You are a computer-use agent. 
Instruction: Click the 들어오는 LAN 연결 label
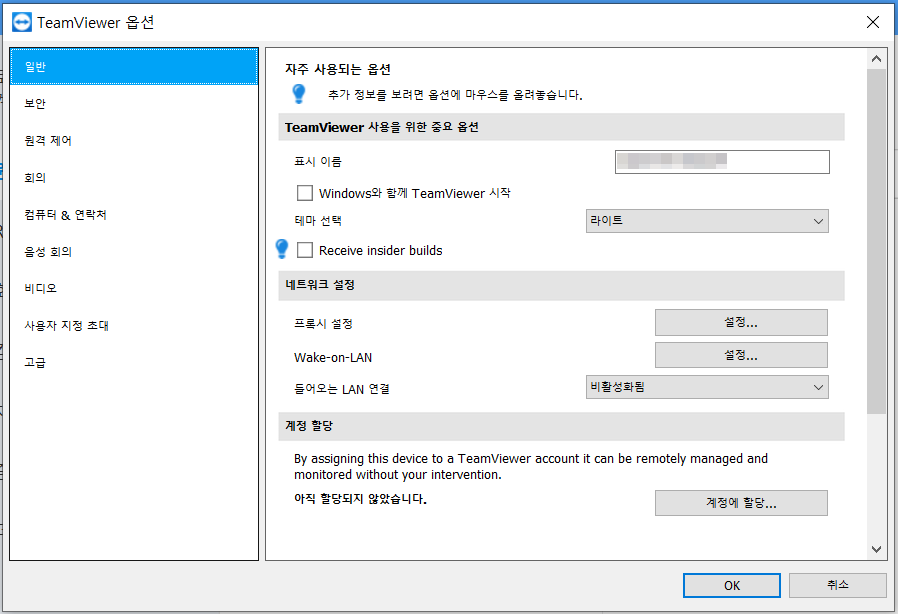(341, 389)
